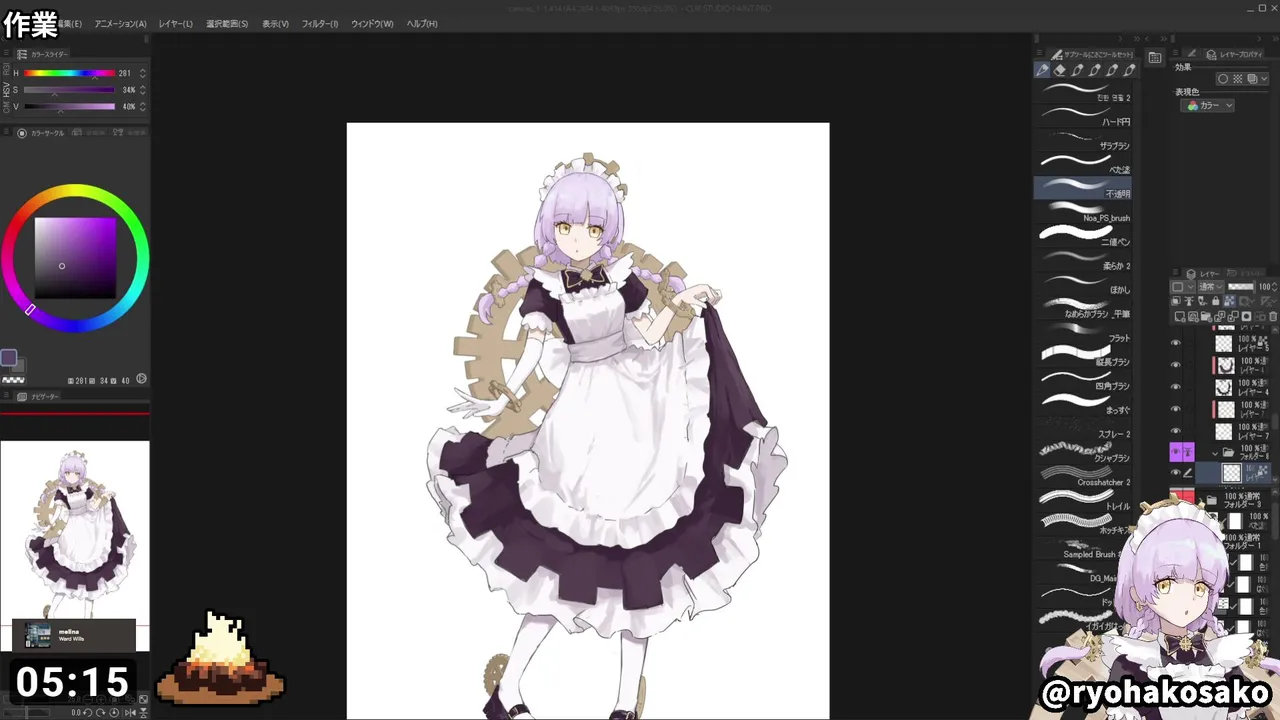Switch color slider to HSV mode
This screenshot has height=720, width=1280.
(5, 90)
